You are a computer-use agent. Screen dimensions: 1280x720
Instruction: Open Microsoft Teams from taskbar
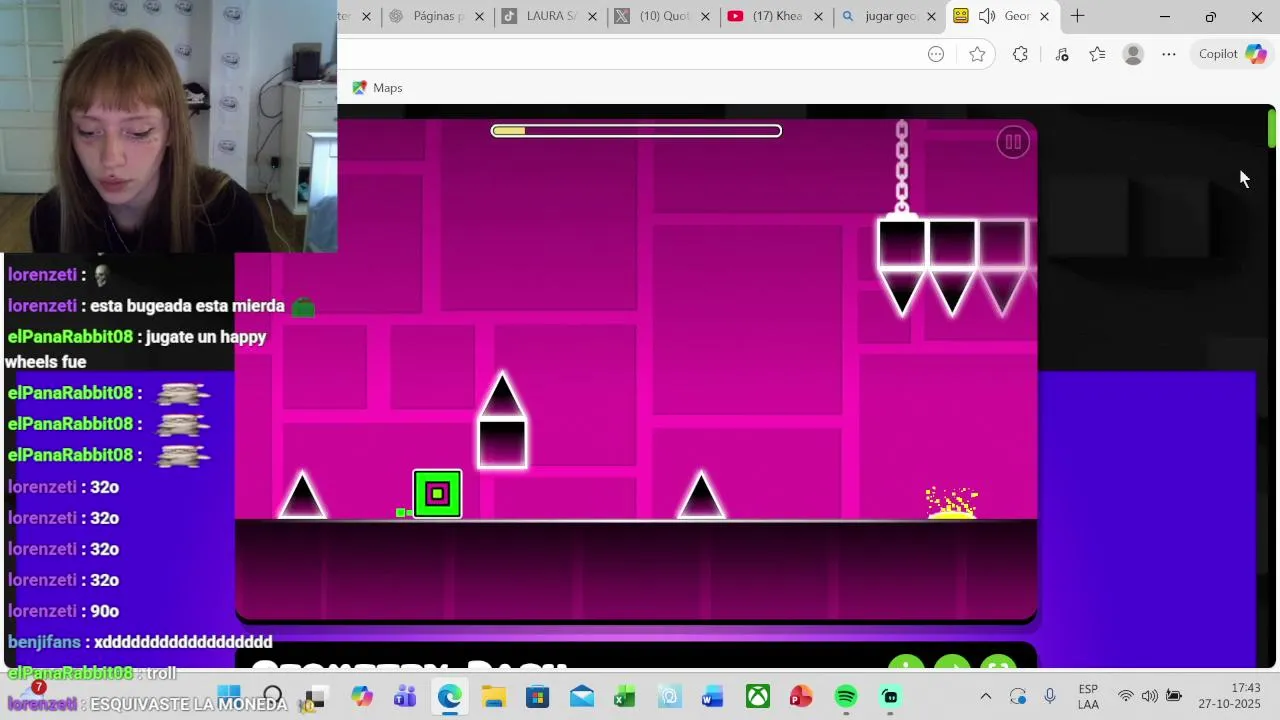405,696
